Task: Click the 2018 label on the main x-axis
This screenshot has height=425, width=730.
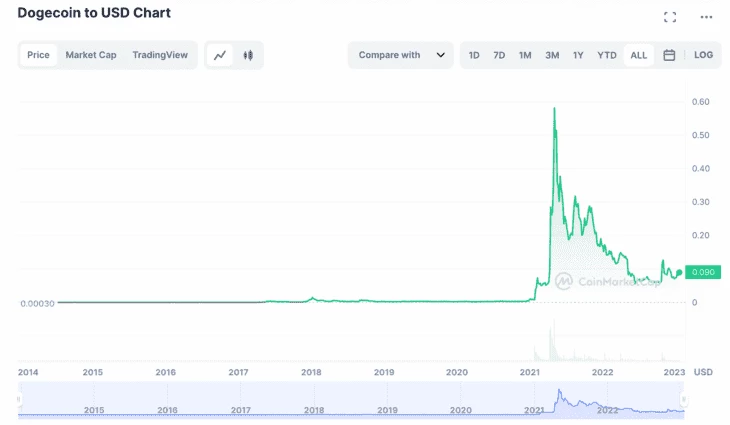Action: point(311,372)
